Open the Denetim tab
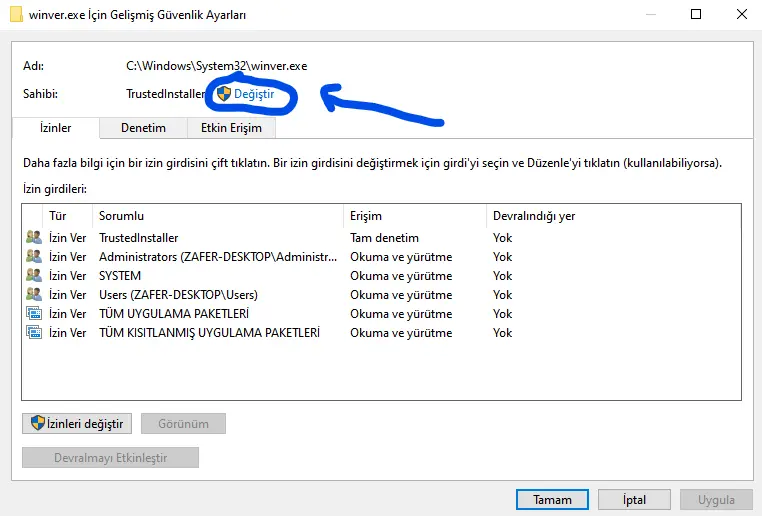 click(143, 128)
